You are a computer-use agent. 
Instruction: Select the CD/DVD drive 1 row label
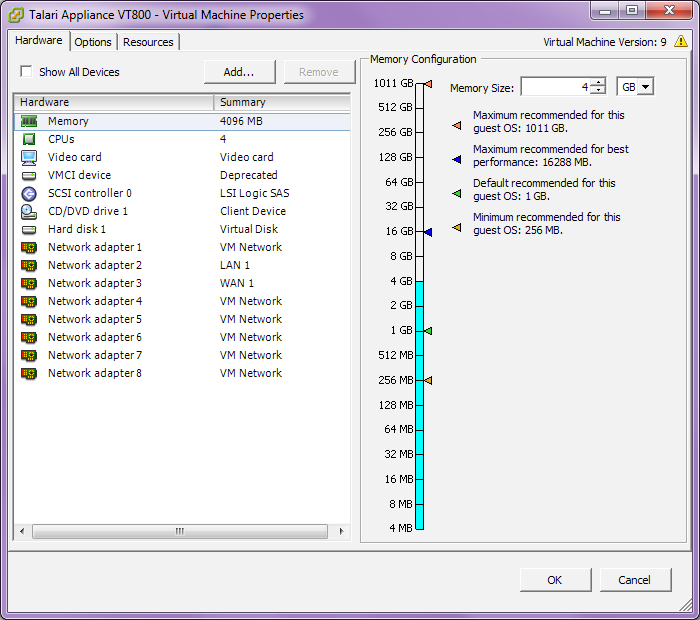pyautogui.click(x=88, y=211)
